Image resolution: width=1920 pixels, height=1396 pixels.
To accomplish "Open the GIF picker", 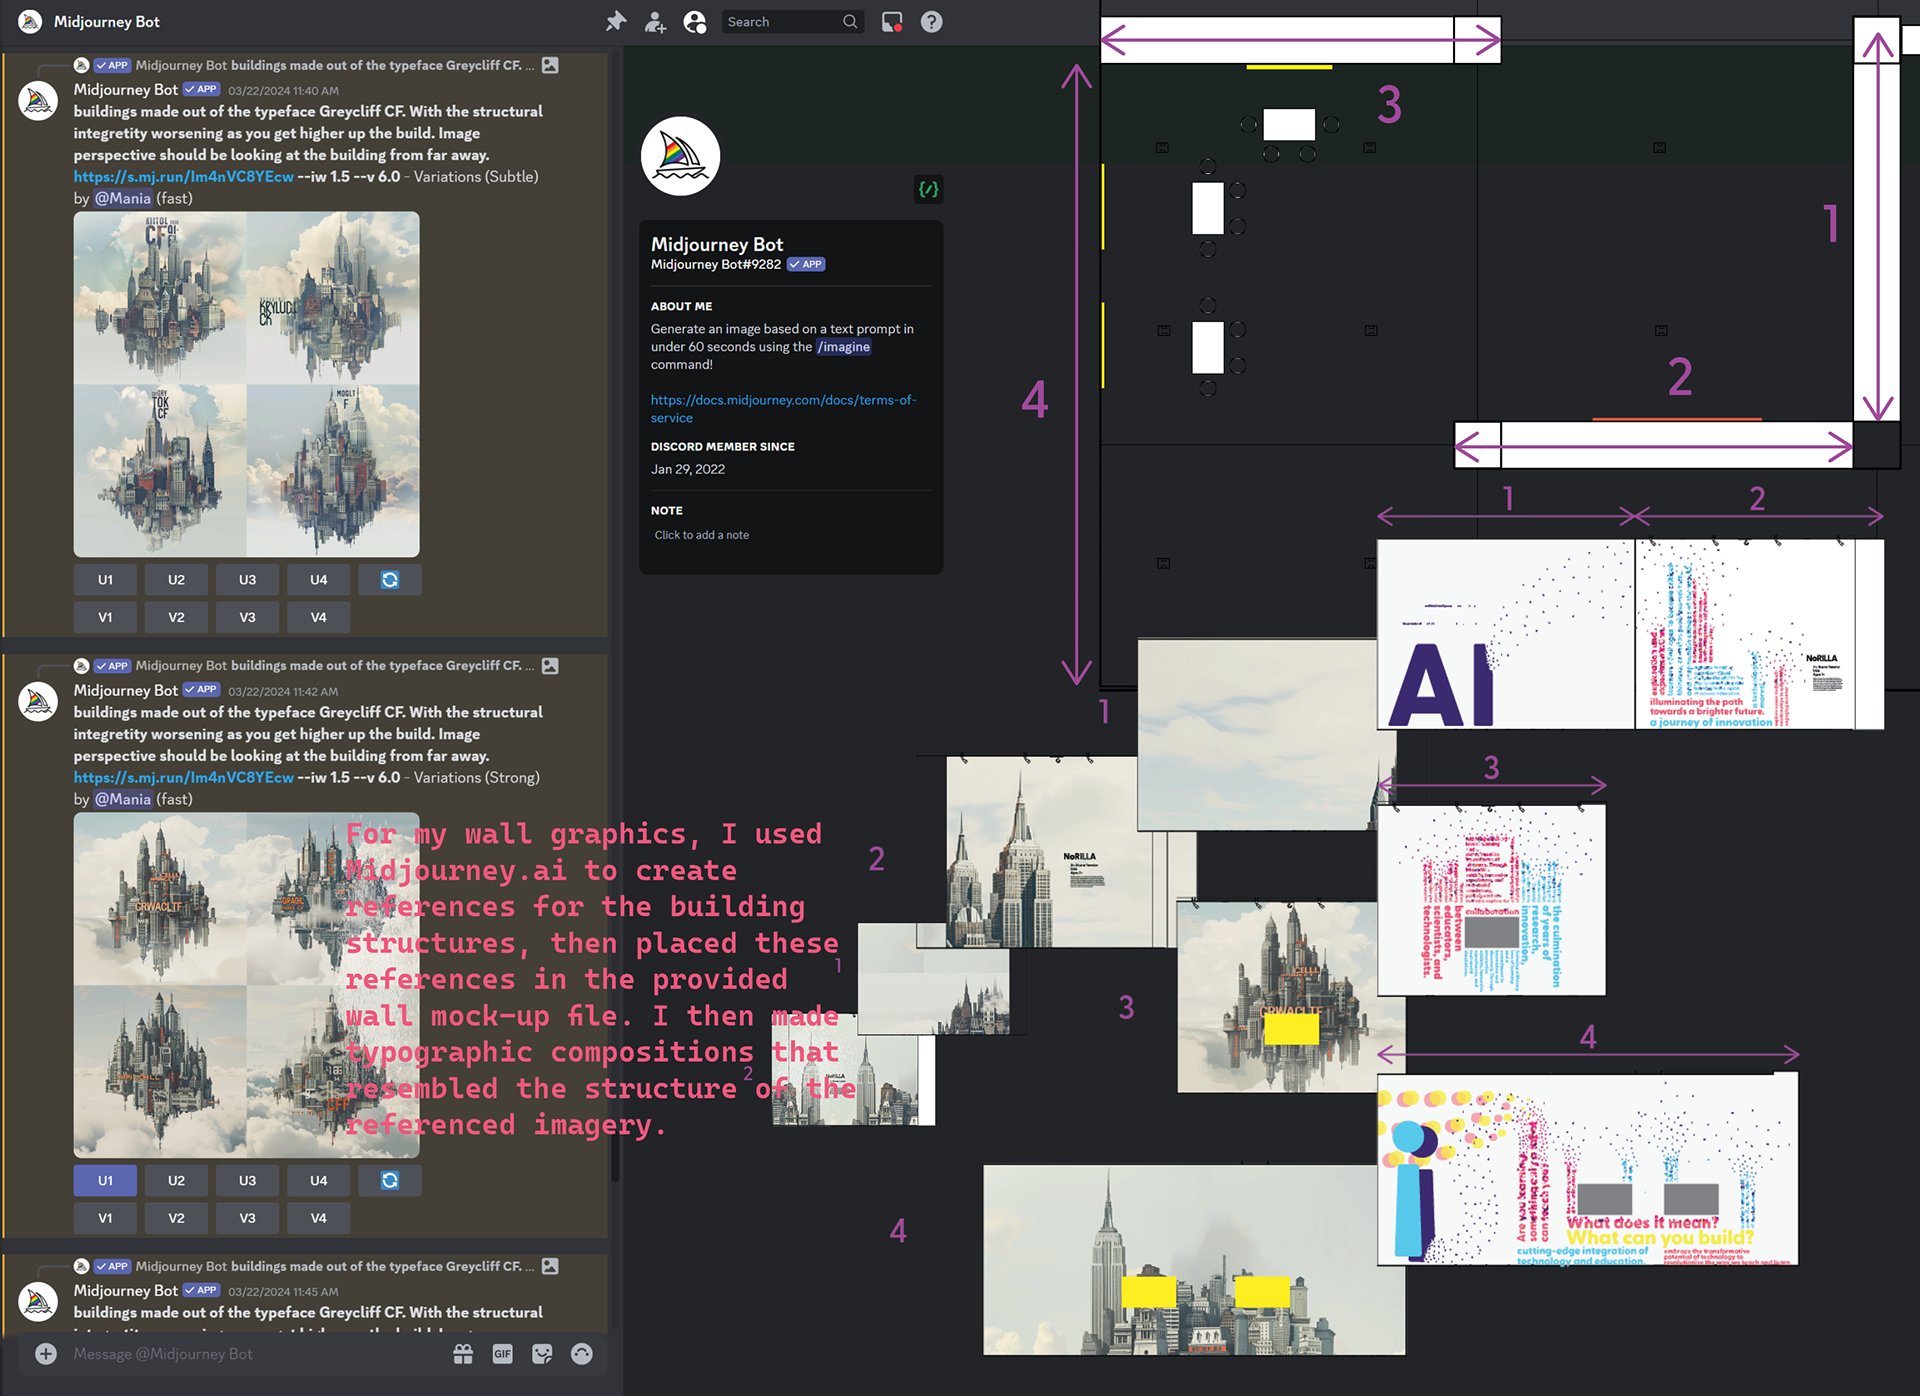I will pyautogui.click(x=502, y=1353).
